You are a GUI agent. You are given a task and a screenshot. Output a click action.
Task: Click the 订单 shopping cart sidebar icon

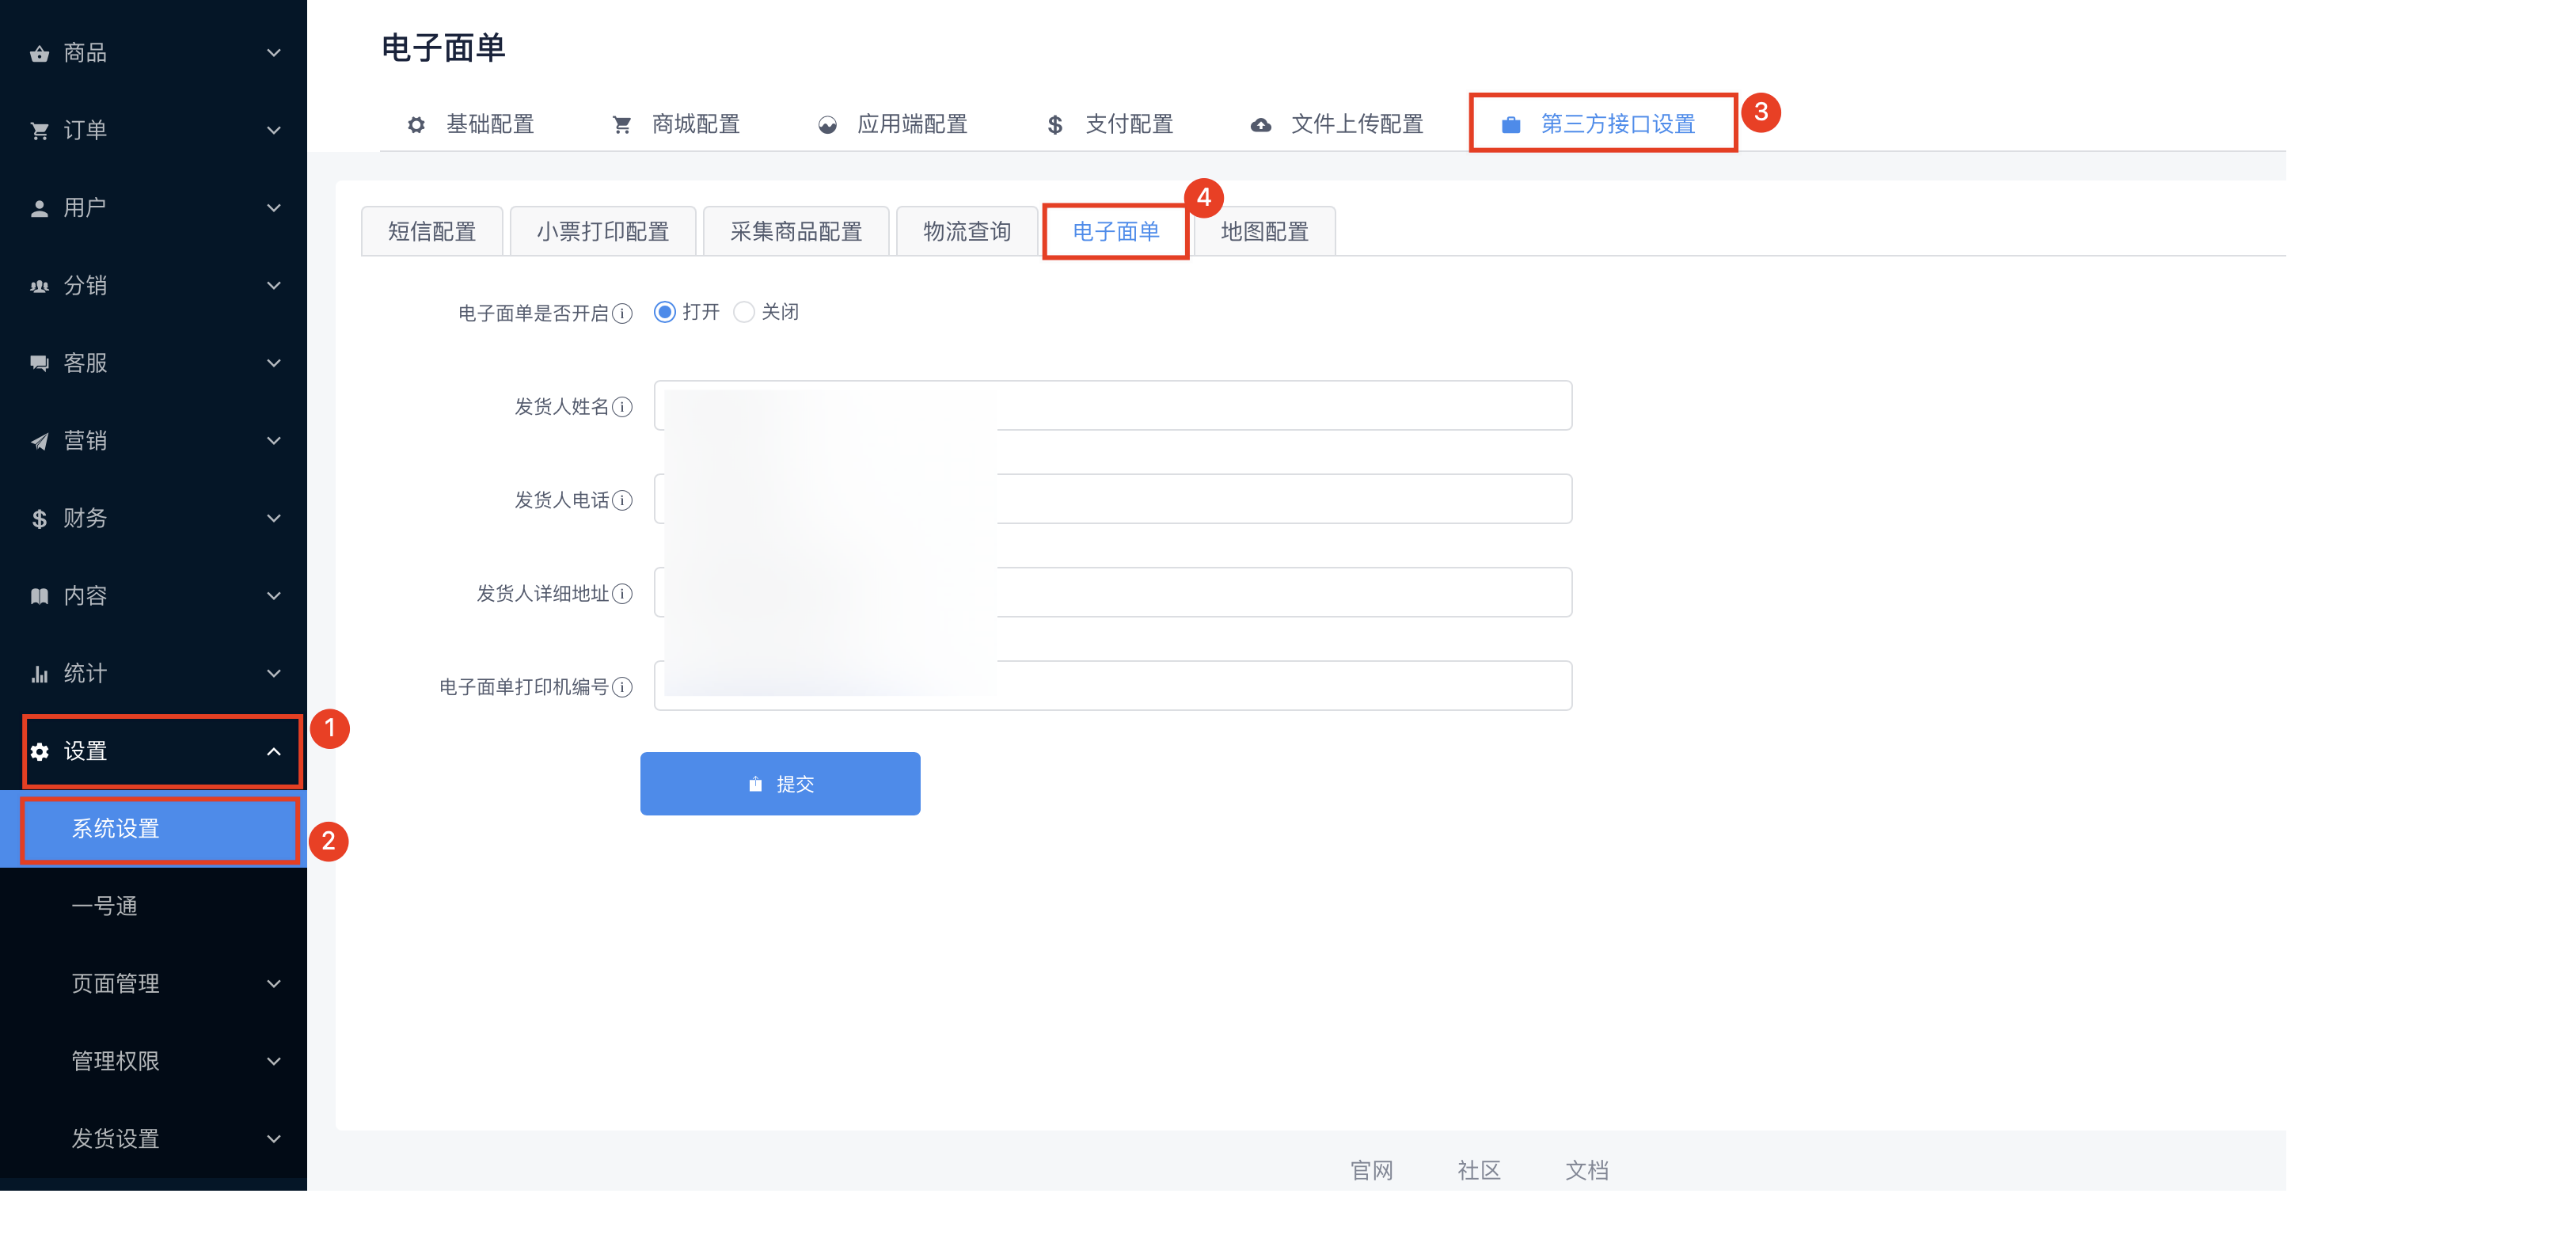39,130
